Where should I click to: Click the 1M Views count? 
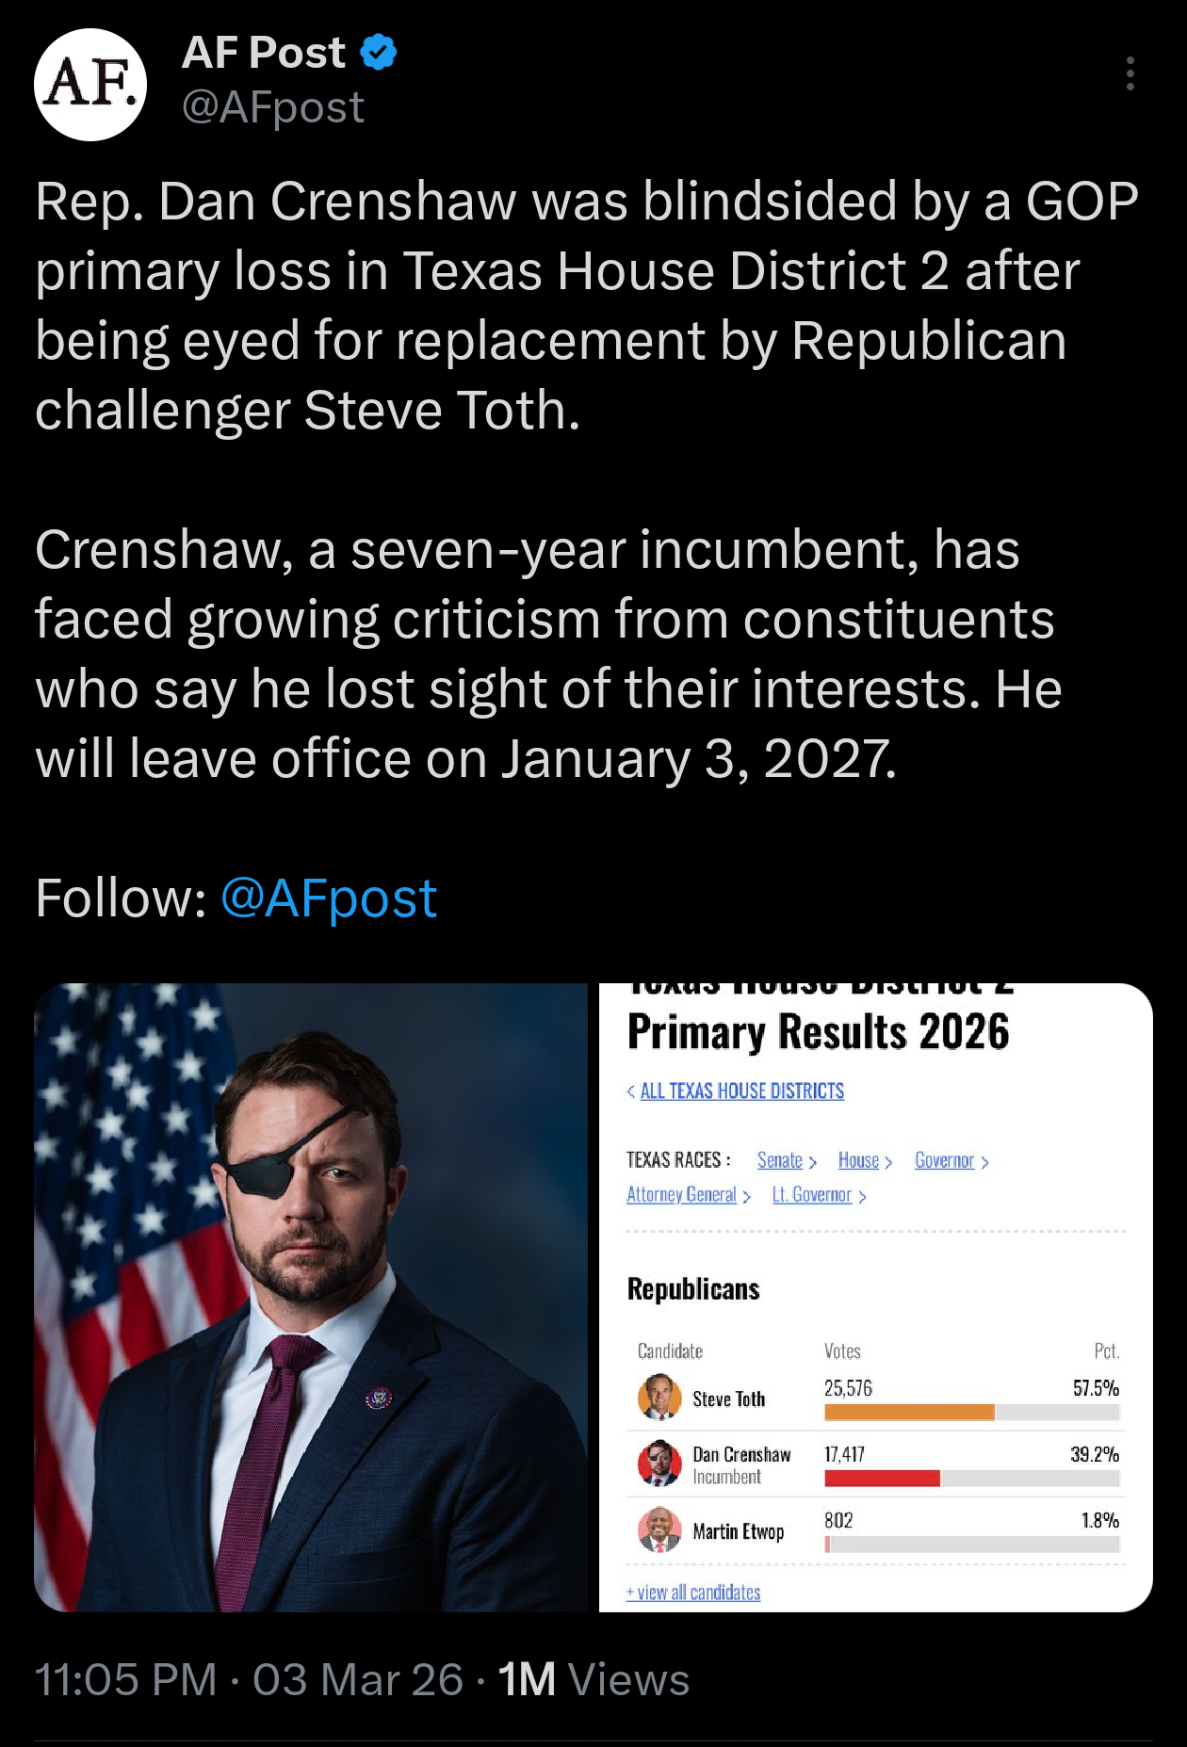point(593,1680)
